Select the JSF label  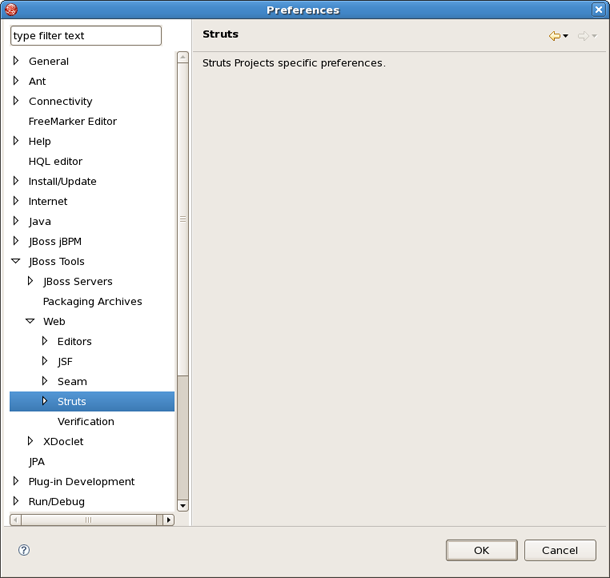click(65, 362)
